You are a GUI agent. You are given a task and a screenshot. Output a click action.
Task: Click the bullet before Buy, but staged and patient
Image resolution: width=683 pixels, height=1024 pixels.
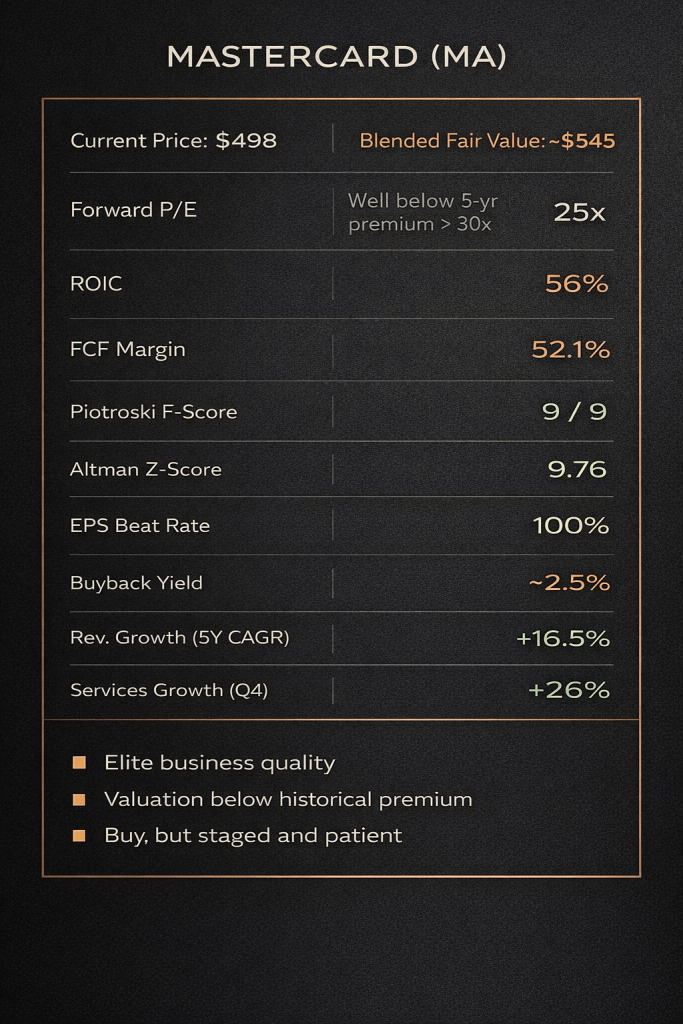[x=79, y=835]
